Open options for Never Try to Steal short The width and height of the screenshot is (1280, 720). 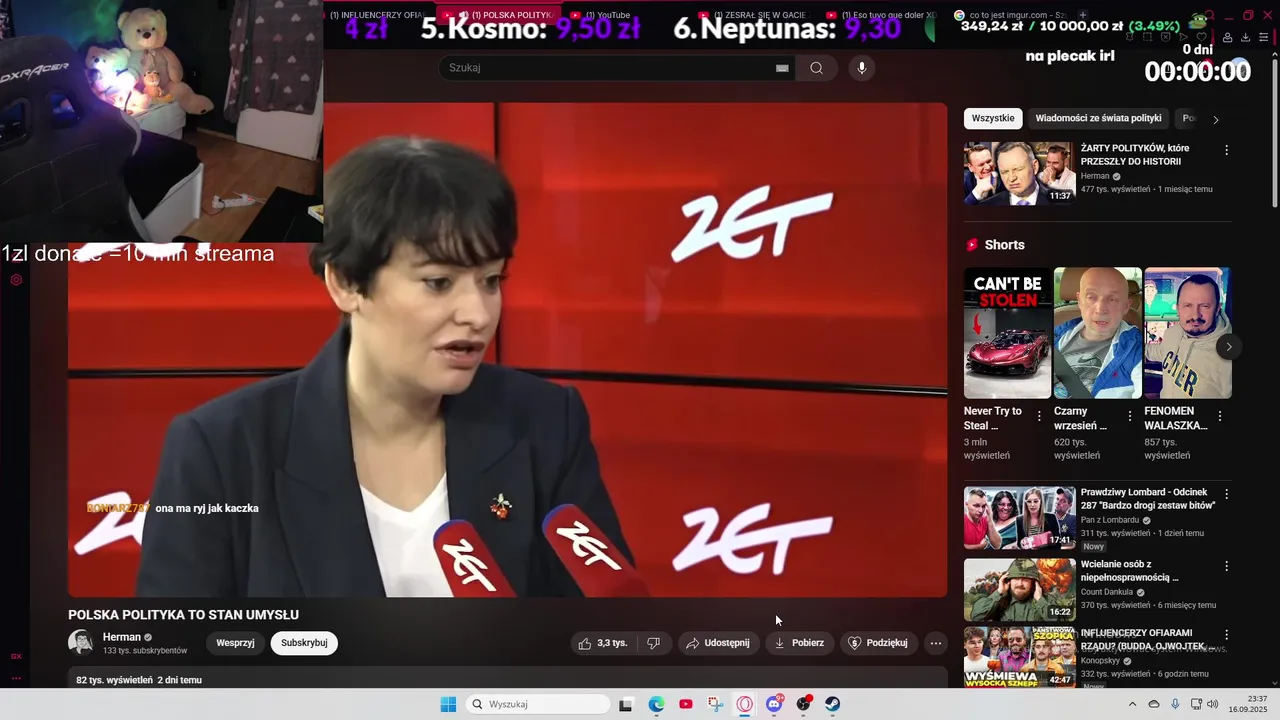[x=1039, y=416]
